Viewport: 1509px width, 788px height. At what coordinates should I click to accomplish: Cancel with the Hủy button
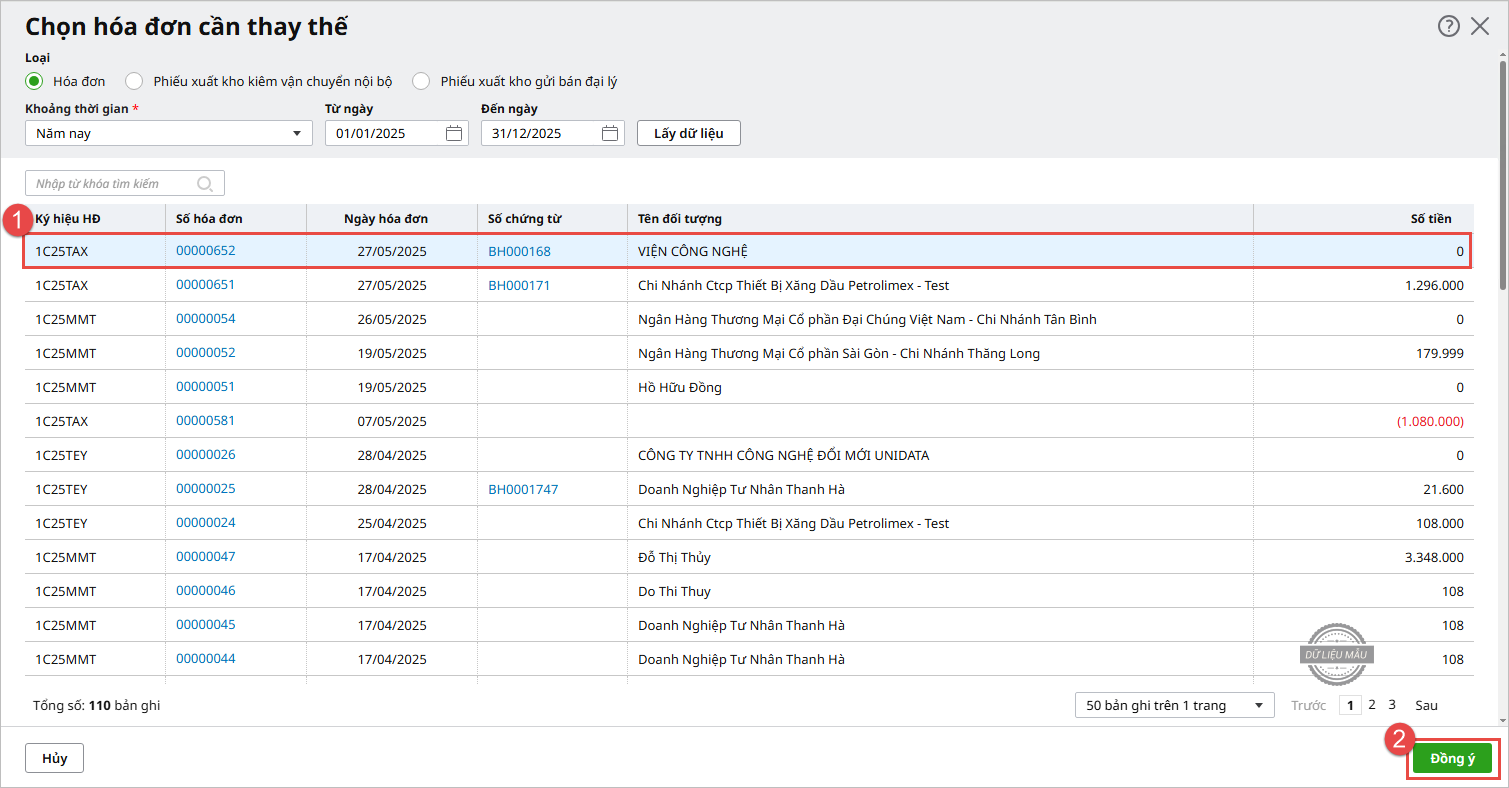point(54,759)
